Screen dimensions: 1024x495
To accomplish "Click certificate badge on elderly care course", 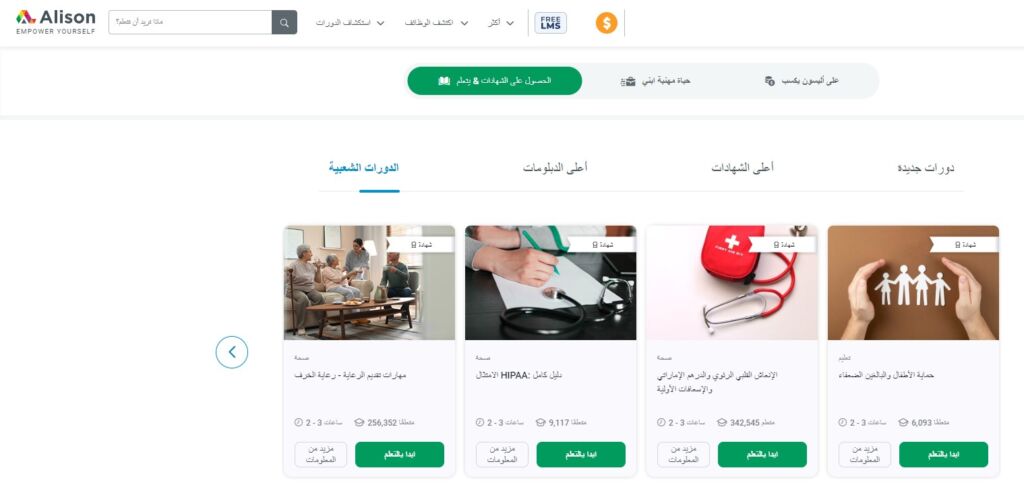I will point(423,244).
